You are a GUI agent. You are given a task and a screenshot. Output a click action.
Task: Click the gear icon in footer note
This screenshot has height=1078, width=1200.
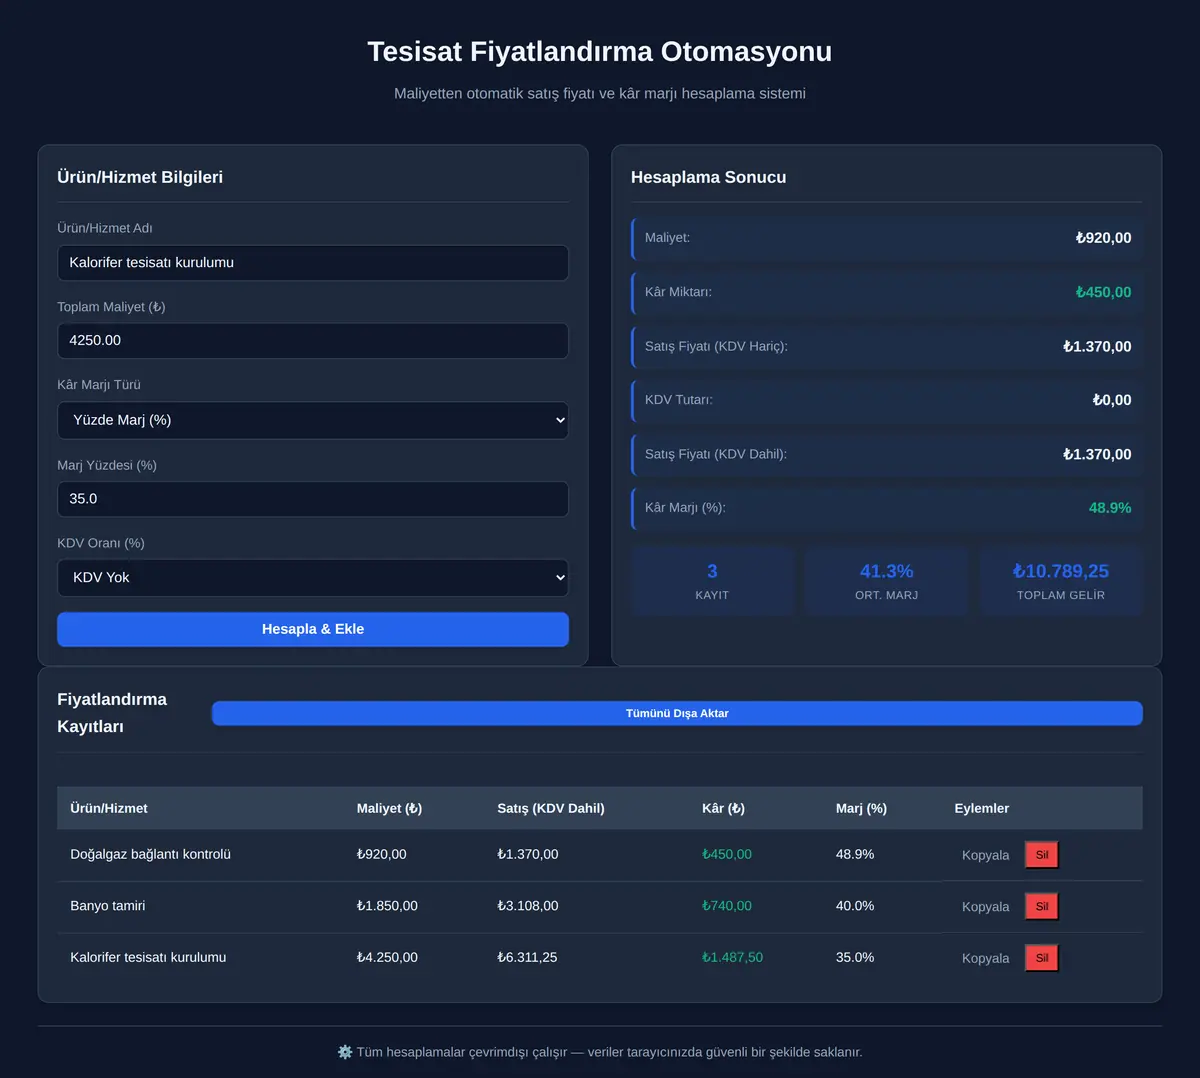pos(345,1052)
